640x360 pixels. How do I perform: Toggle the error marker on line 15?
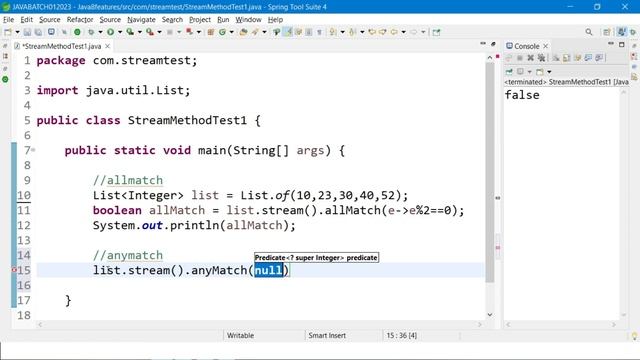14,270
